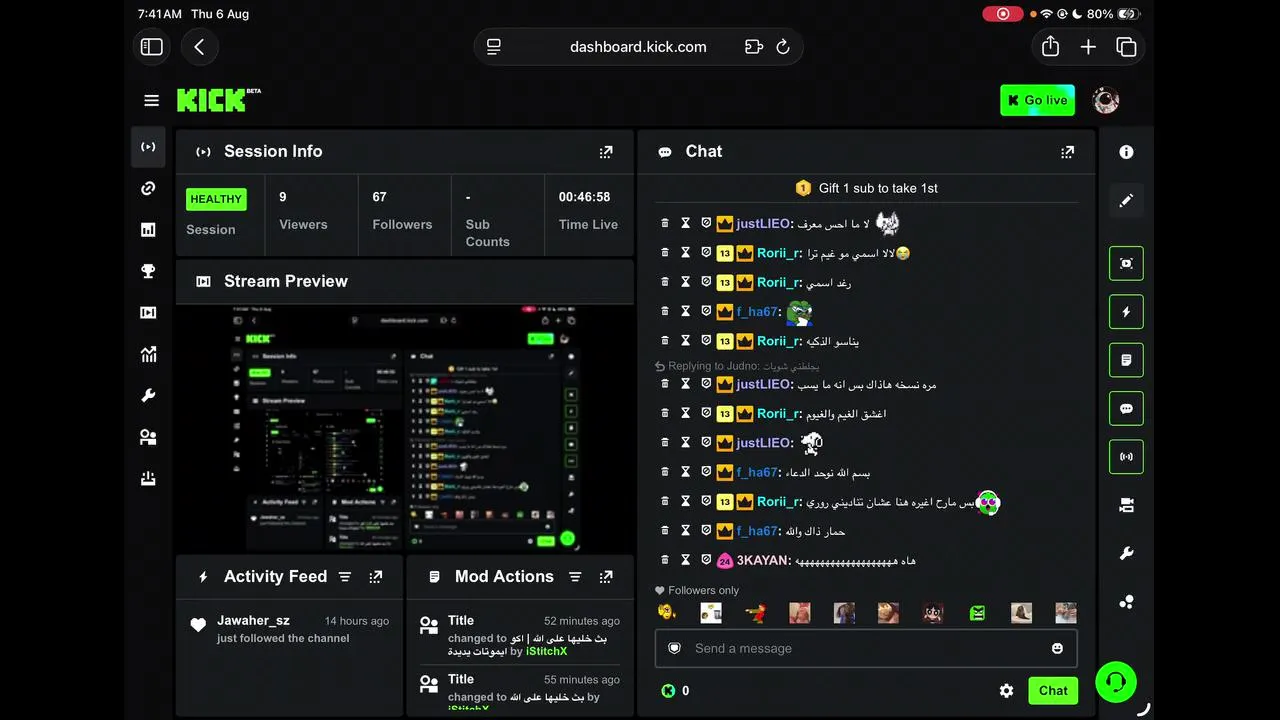Toggle the Stream Preview widget in right sidebar
This screenshot has width=1280, height=720.
coord(1126,264)
